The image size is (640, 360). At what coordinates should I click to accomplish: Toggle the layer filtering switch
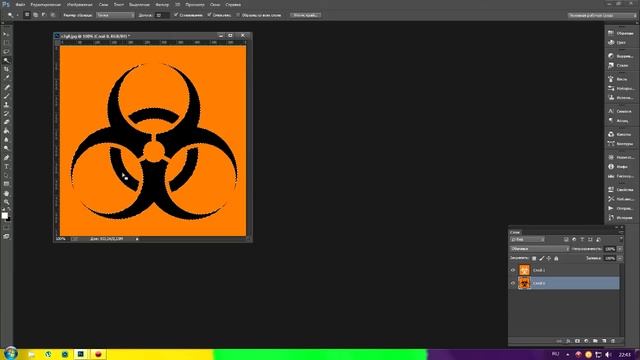point(621,239)
